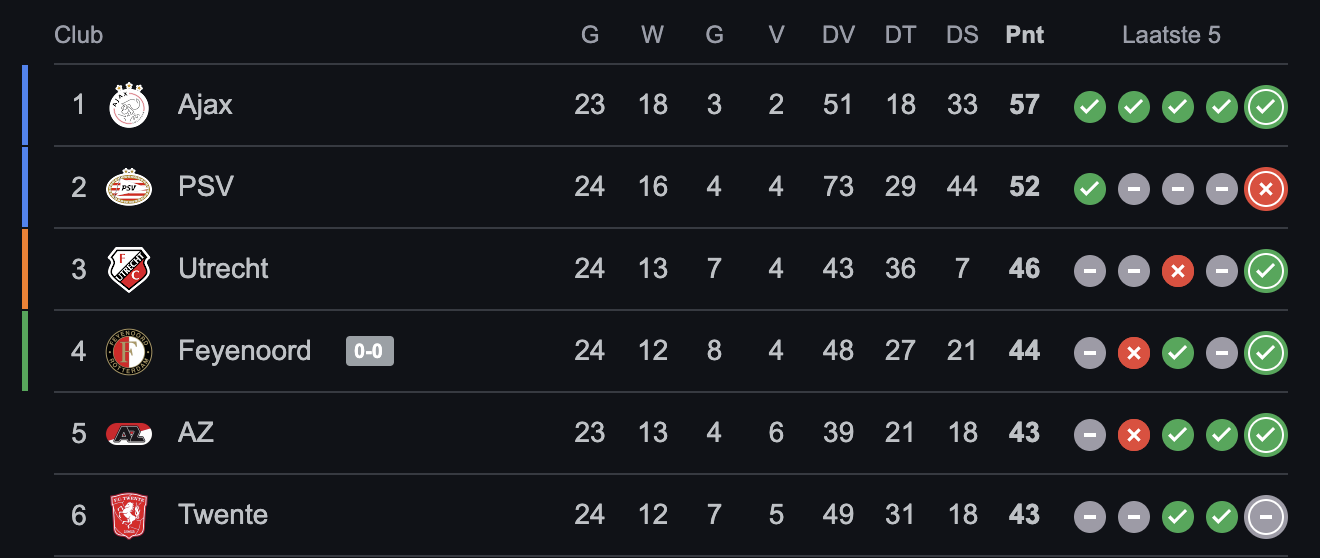Click the Laatste 5 column header

click(1171, 35)
